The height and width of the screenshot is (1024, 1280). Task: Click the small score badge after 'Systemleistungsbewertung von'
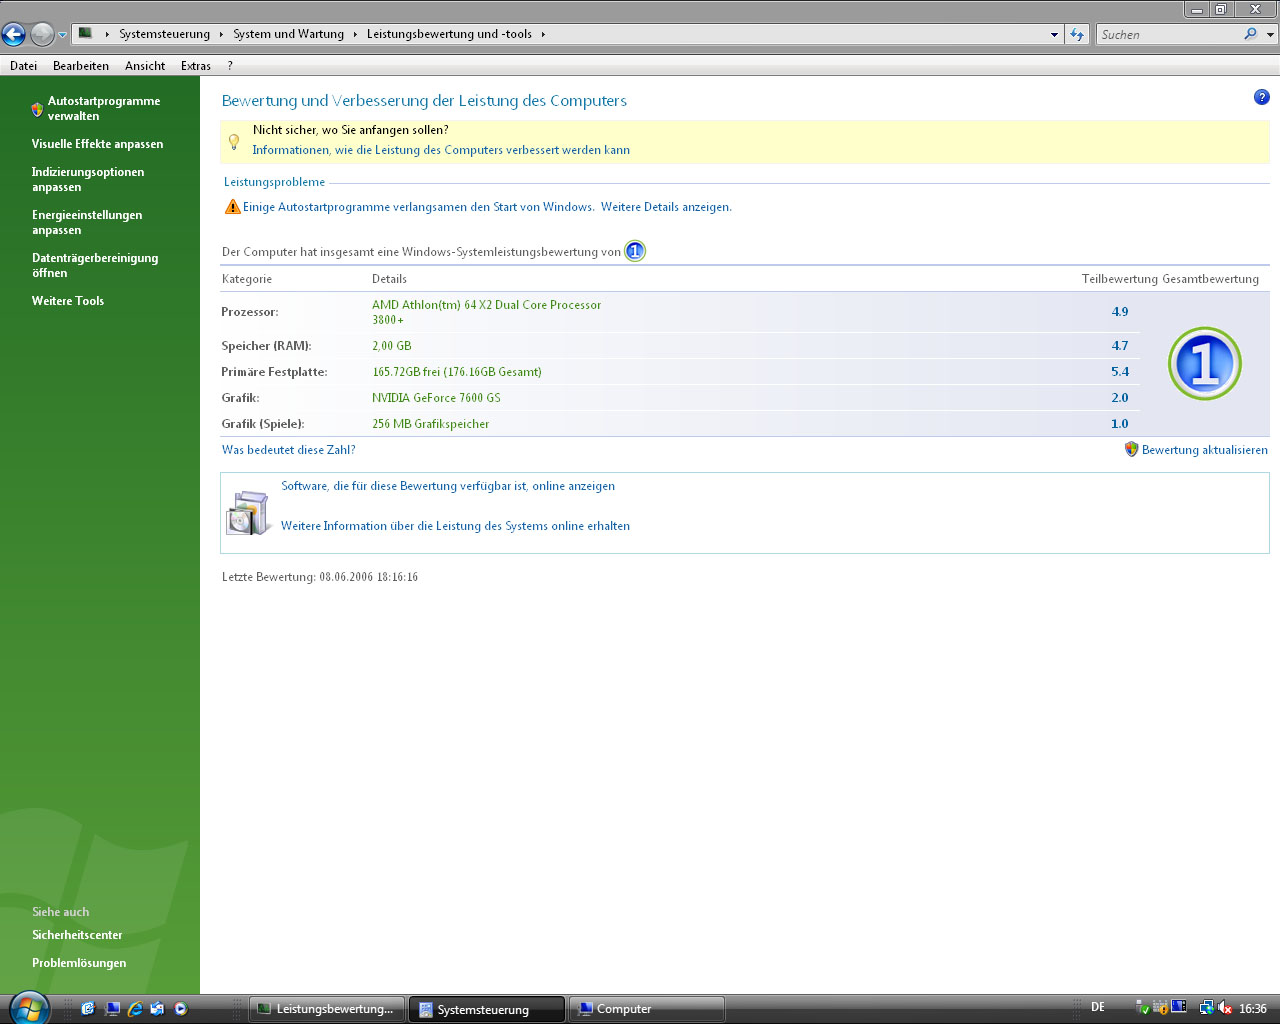(635, 251)
